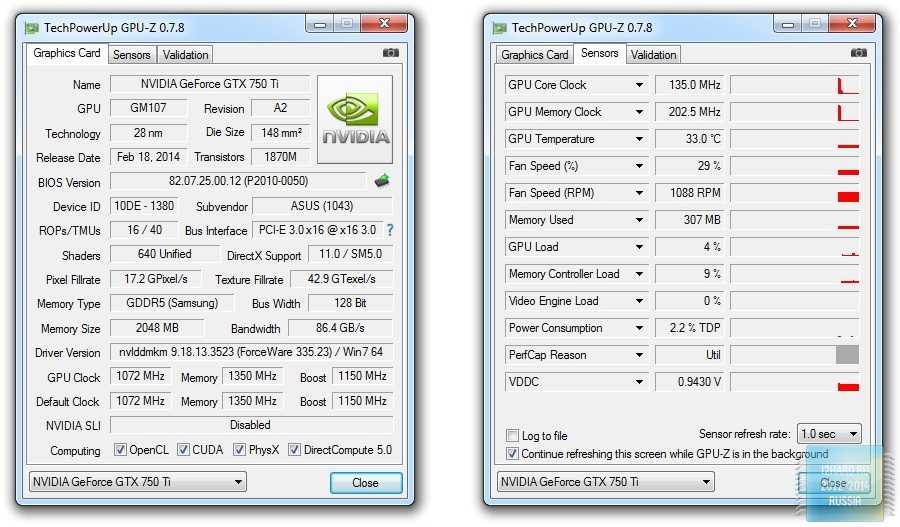Toggle the PhysX checkbox
The height and width of the screenshot is (527, 900).
240,450
